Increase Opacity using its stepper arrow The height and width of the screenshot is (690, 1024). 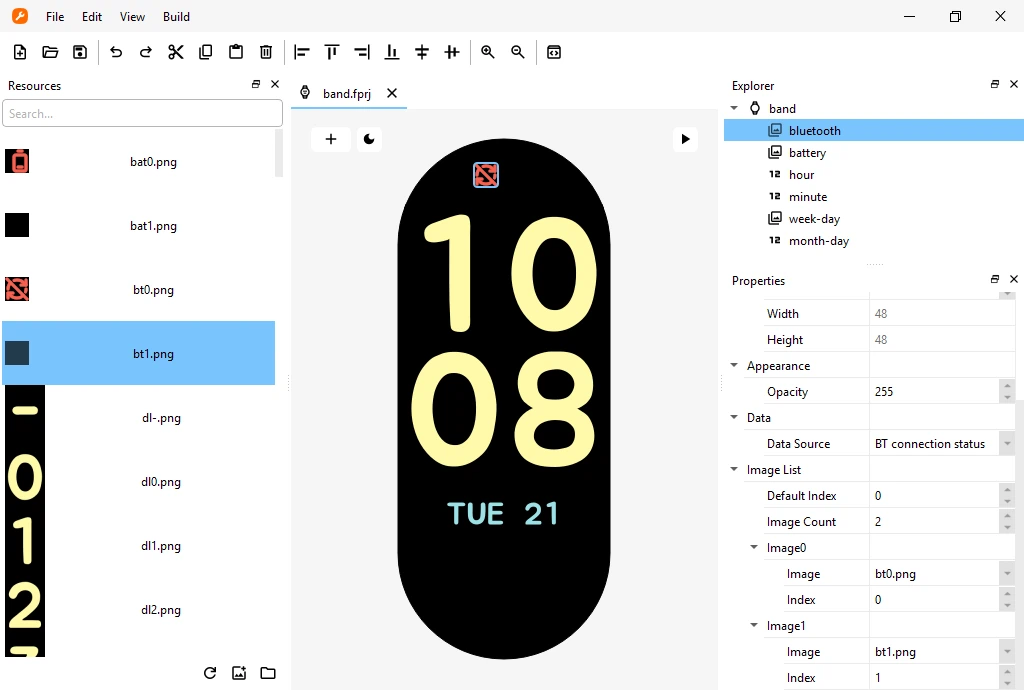point(1007,387)
